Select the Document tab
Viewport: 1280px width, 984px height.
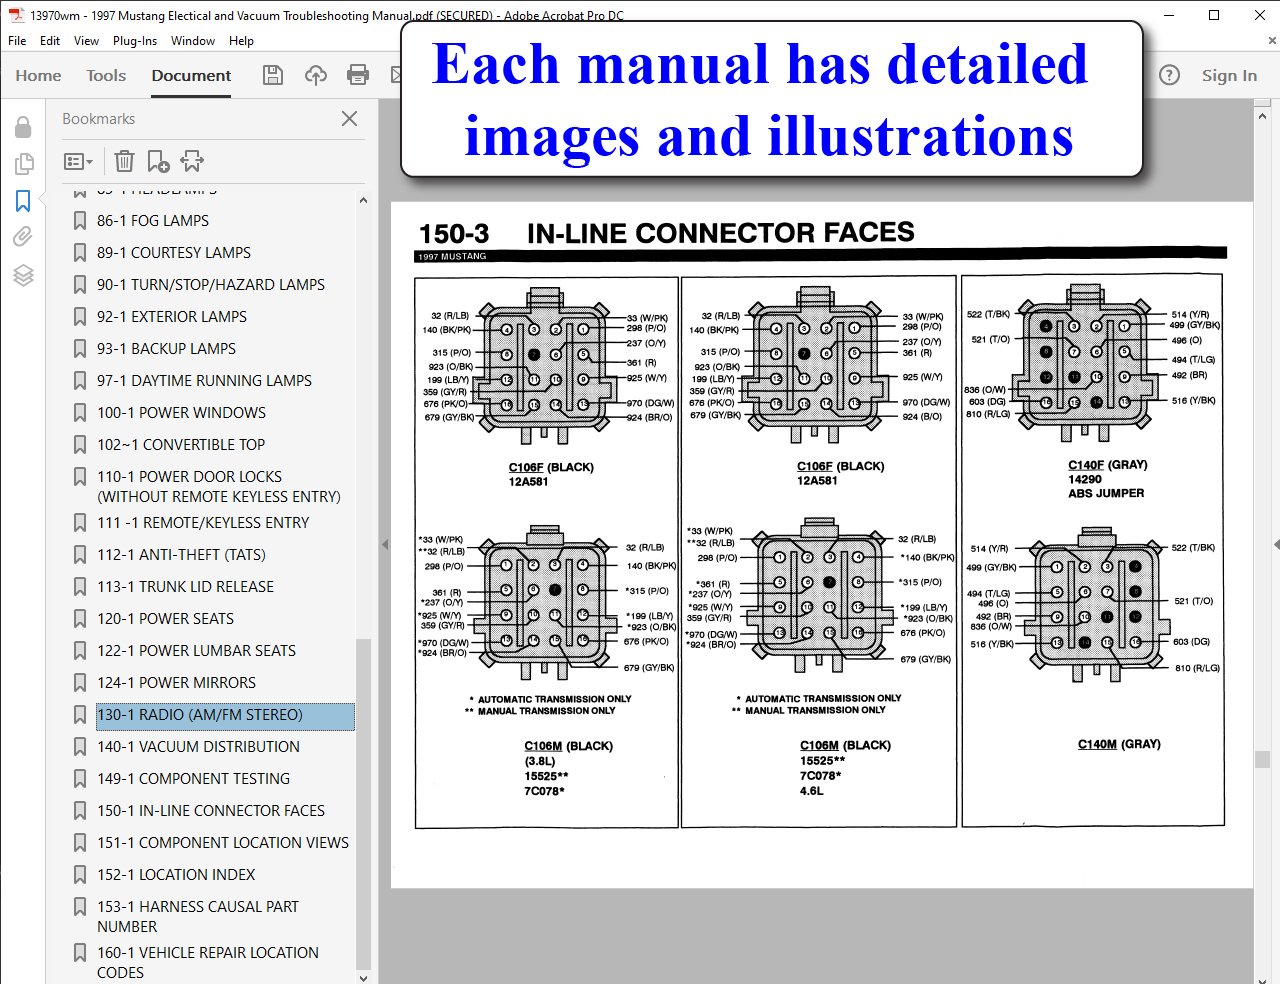pos(191,75)
